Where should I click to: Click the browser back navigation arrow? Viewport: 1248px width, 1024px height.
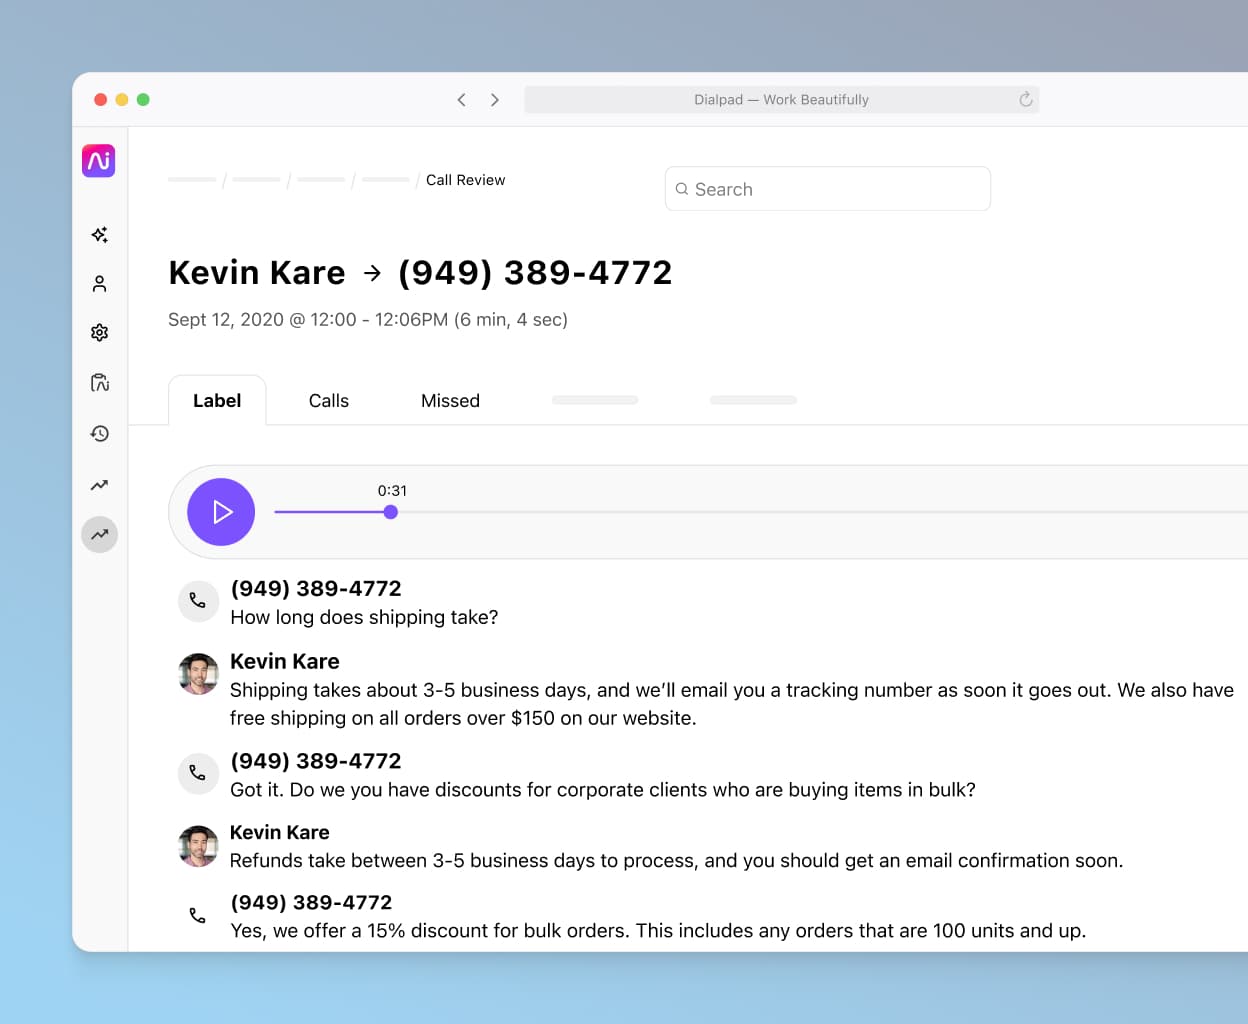coord(461,99)
